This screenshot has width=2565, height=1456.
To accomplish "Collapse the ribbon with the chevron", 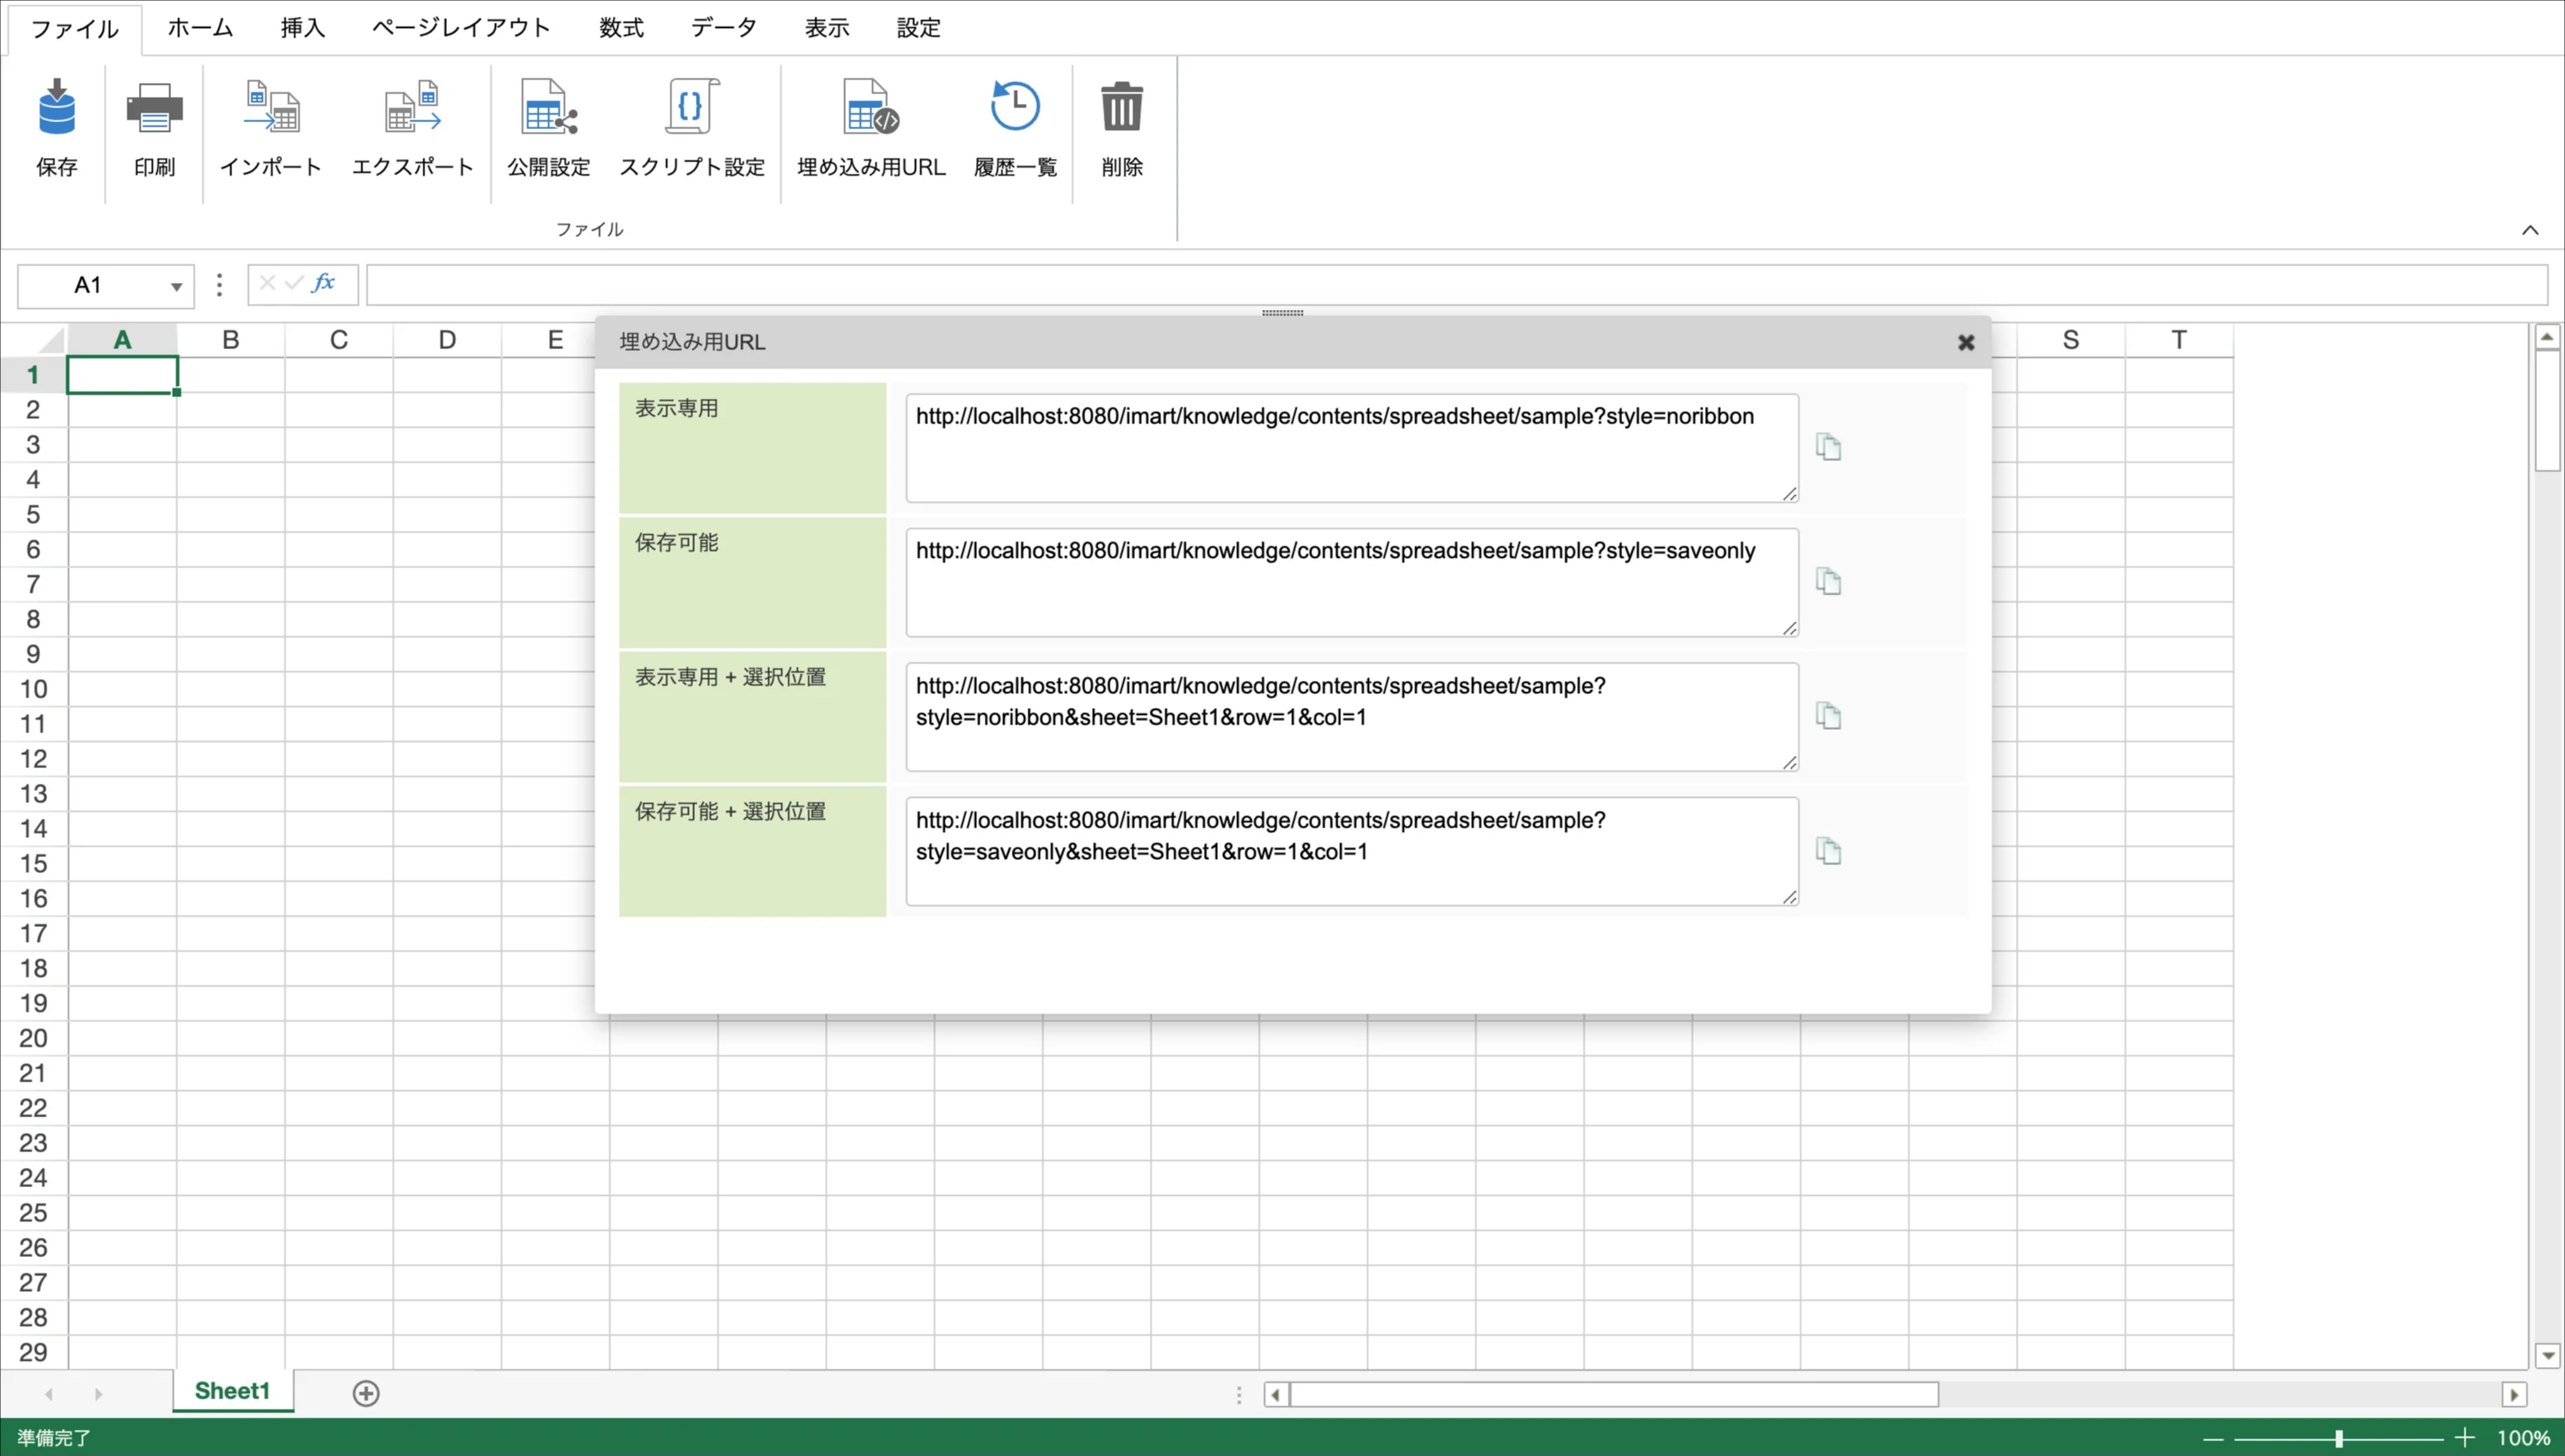I will tap(2529, 230).
